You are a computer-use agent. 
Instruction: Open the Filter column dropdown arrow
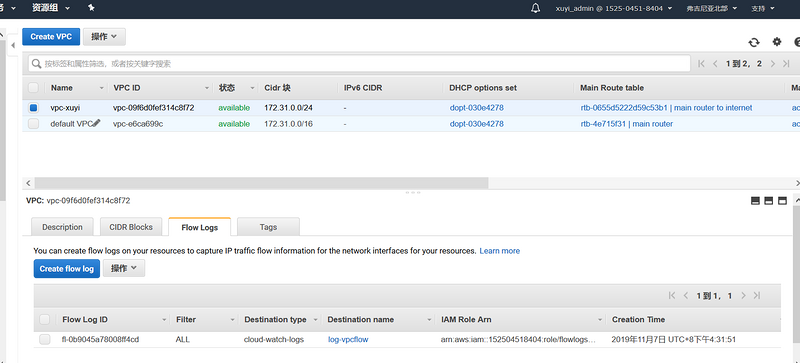coord(232,320)
